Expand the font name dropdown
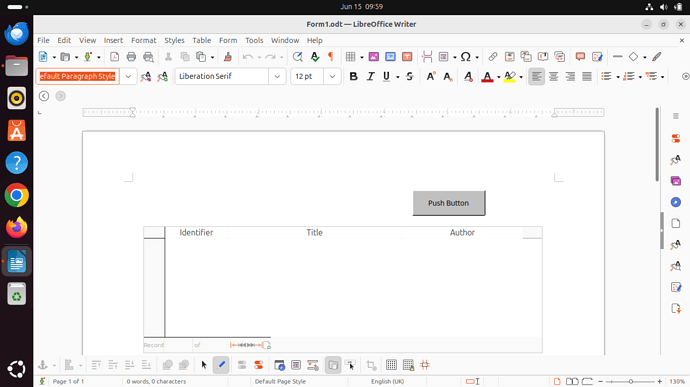Screen dimensions: 690x387 (x=277, y=77)
